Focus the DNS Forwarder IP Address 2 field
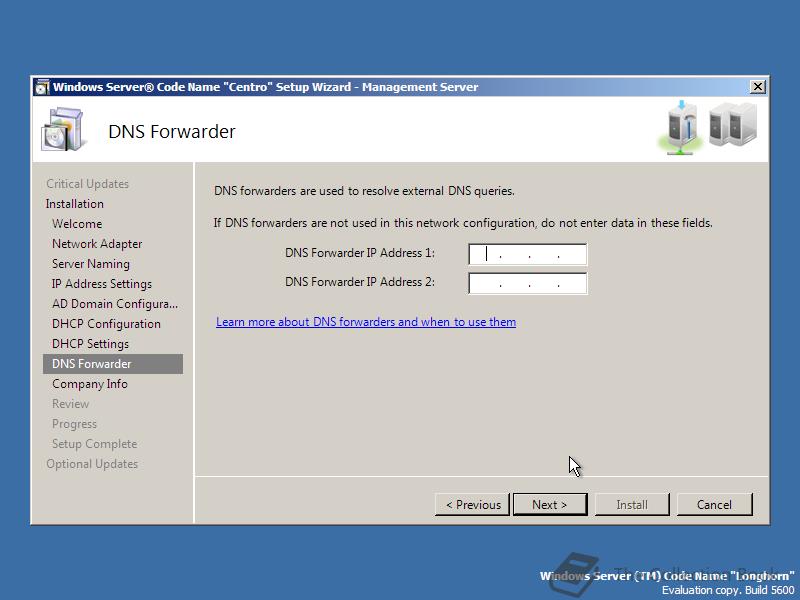Image resolution: width=800 pixels, height=600 pixels. [528, 284]
